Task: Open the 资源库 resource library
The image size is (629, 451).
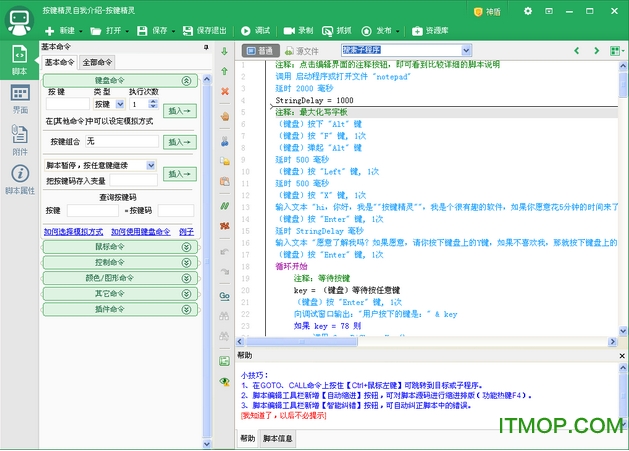Action: pyautogui.click(x=430, y=31)
